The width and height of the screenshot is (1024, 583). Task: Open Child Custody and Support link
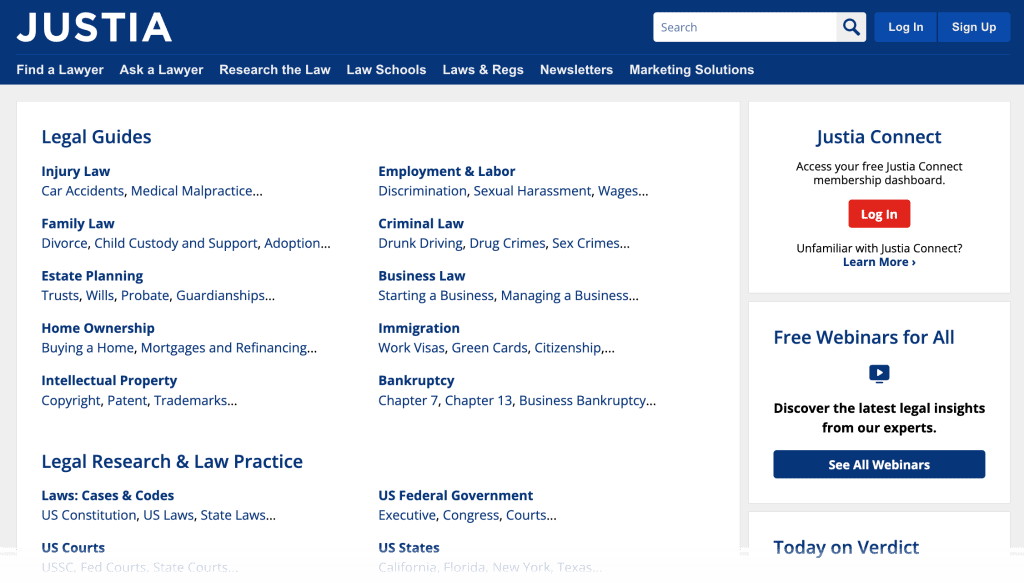point(176,243)
